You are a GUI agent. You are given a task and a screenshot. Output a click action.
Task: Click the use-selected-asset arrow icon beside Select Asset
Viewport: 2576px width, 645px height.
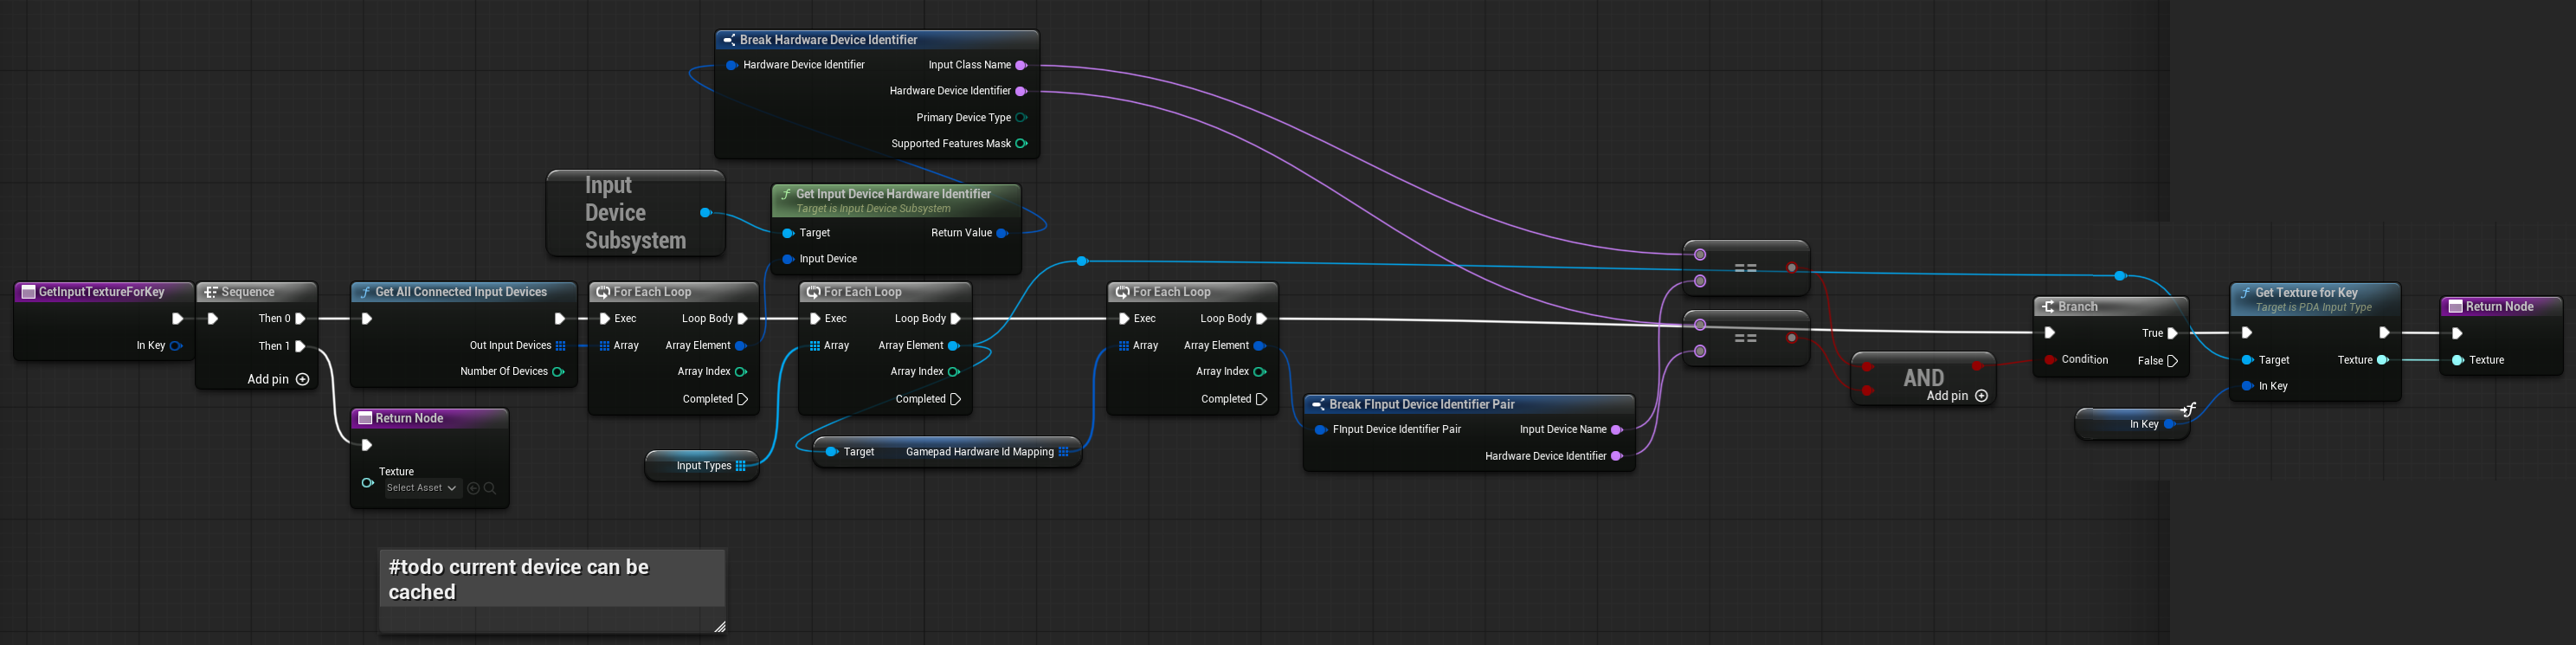[473, 488]
